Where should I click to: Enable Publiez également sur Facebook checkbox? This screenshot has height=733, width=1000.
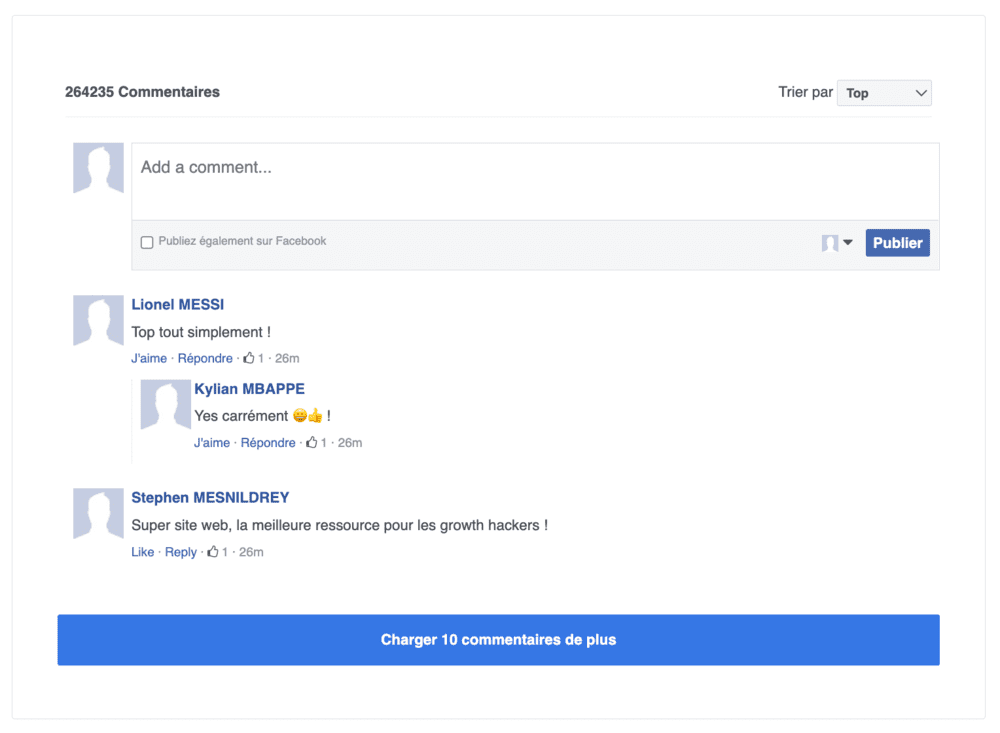click(147, 242)
